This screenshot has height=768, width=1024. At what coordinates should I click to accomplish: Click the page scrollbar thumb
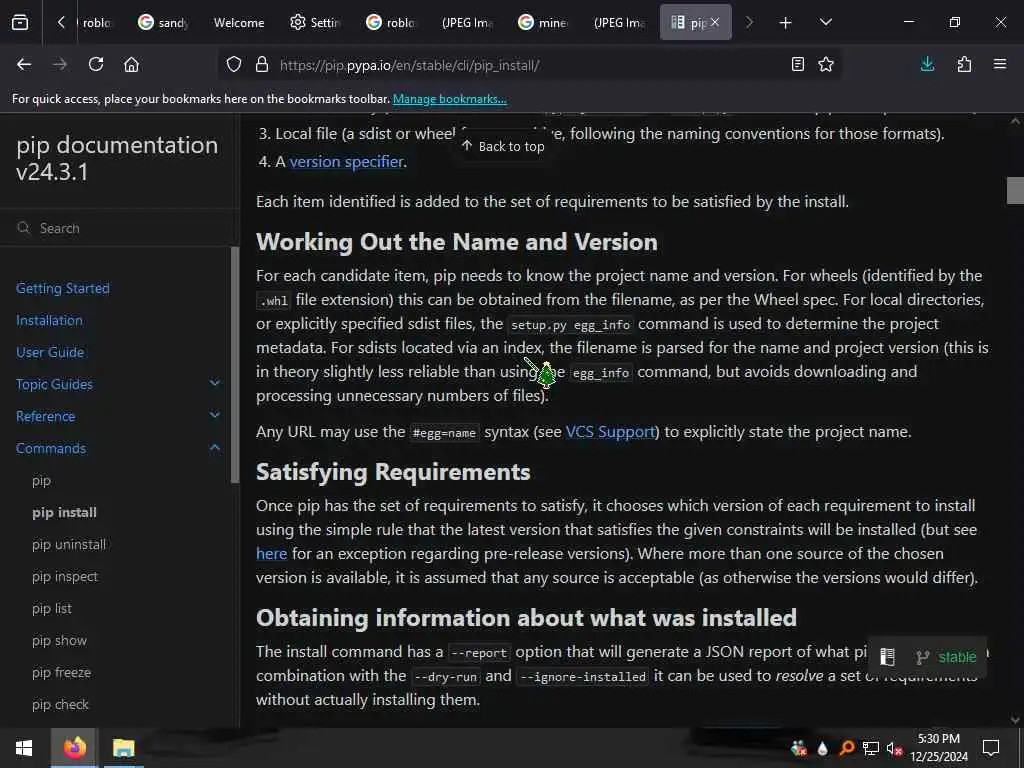click(x=1015, y=191)
